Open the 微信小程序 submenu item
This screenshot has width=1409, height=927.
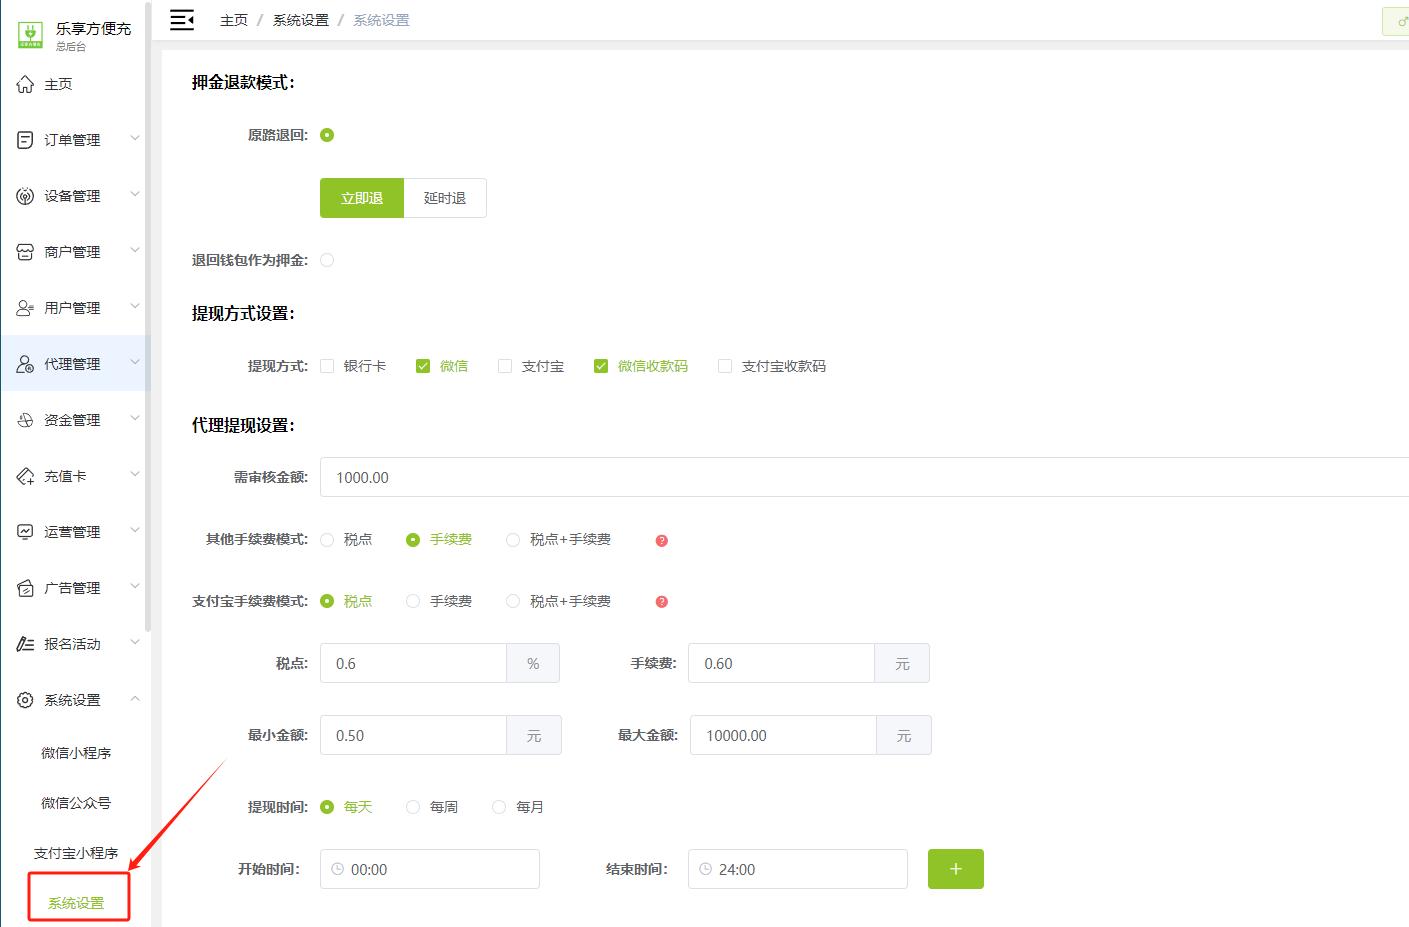click(76, 753)
